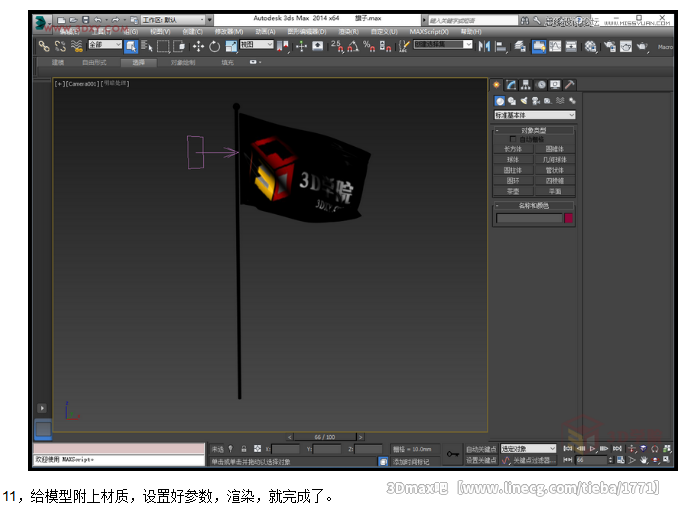
Task: Open the MAXScript(X) menu
Action: (429, 32)
